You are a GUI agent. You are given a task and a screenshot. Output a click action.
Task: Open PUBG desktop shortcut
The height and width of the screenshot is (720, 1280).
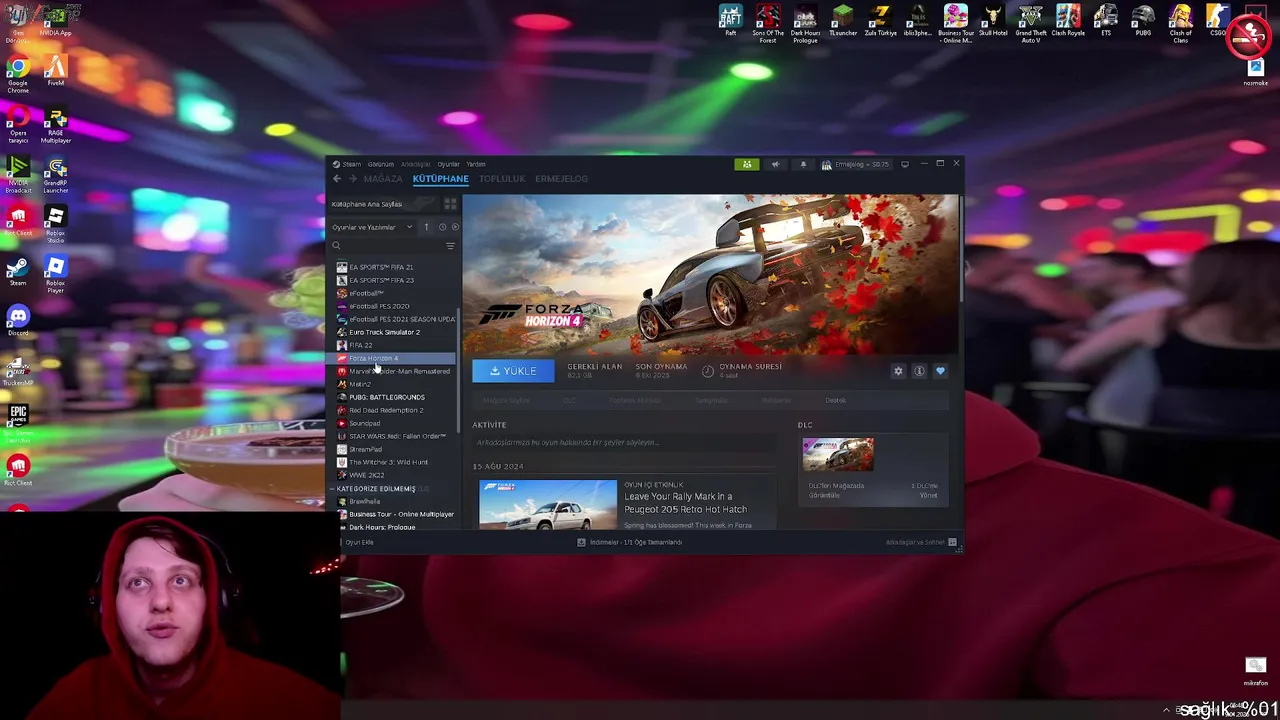pos(1143,21)
